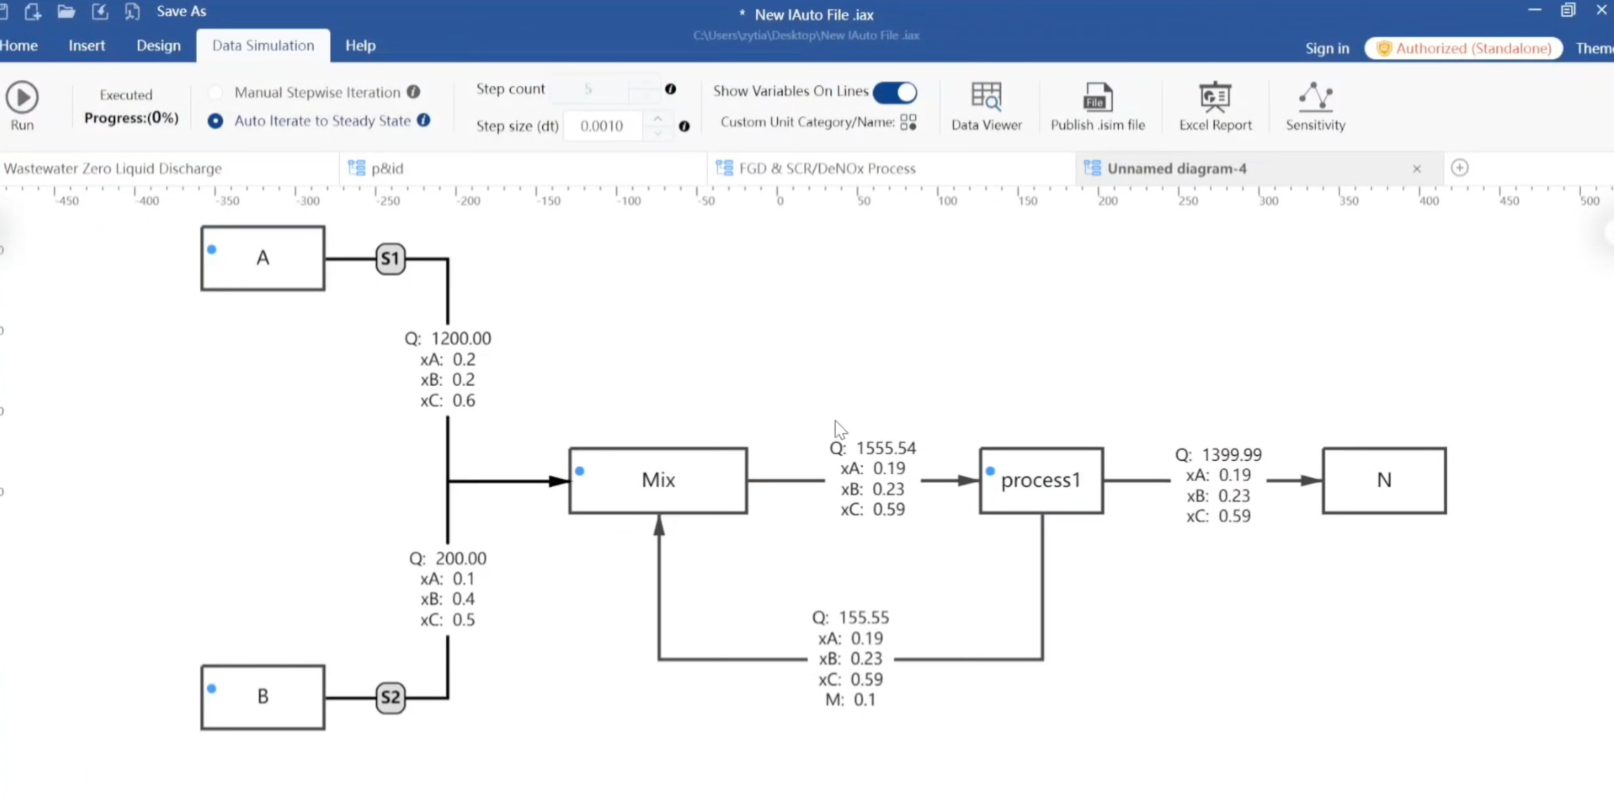The height and width of the screenshot is (802, 1614).
Task: Click the Authorized (Standalone) badge
Action: pos(1464,48)
